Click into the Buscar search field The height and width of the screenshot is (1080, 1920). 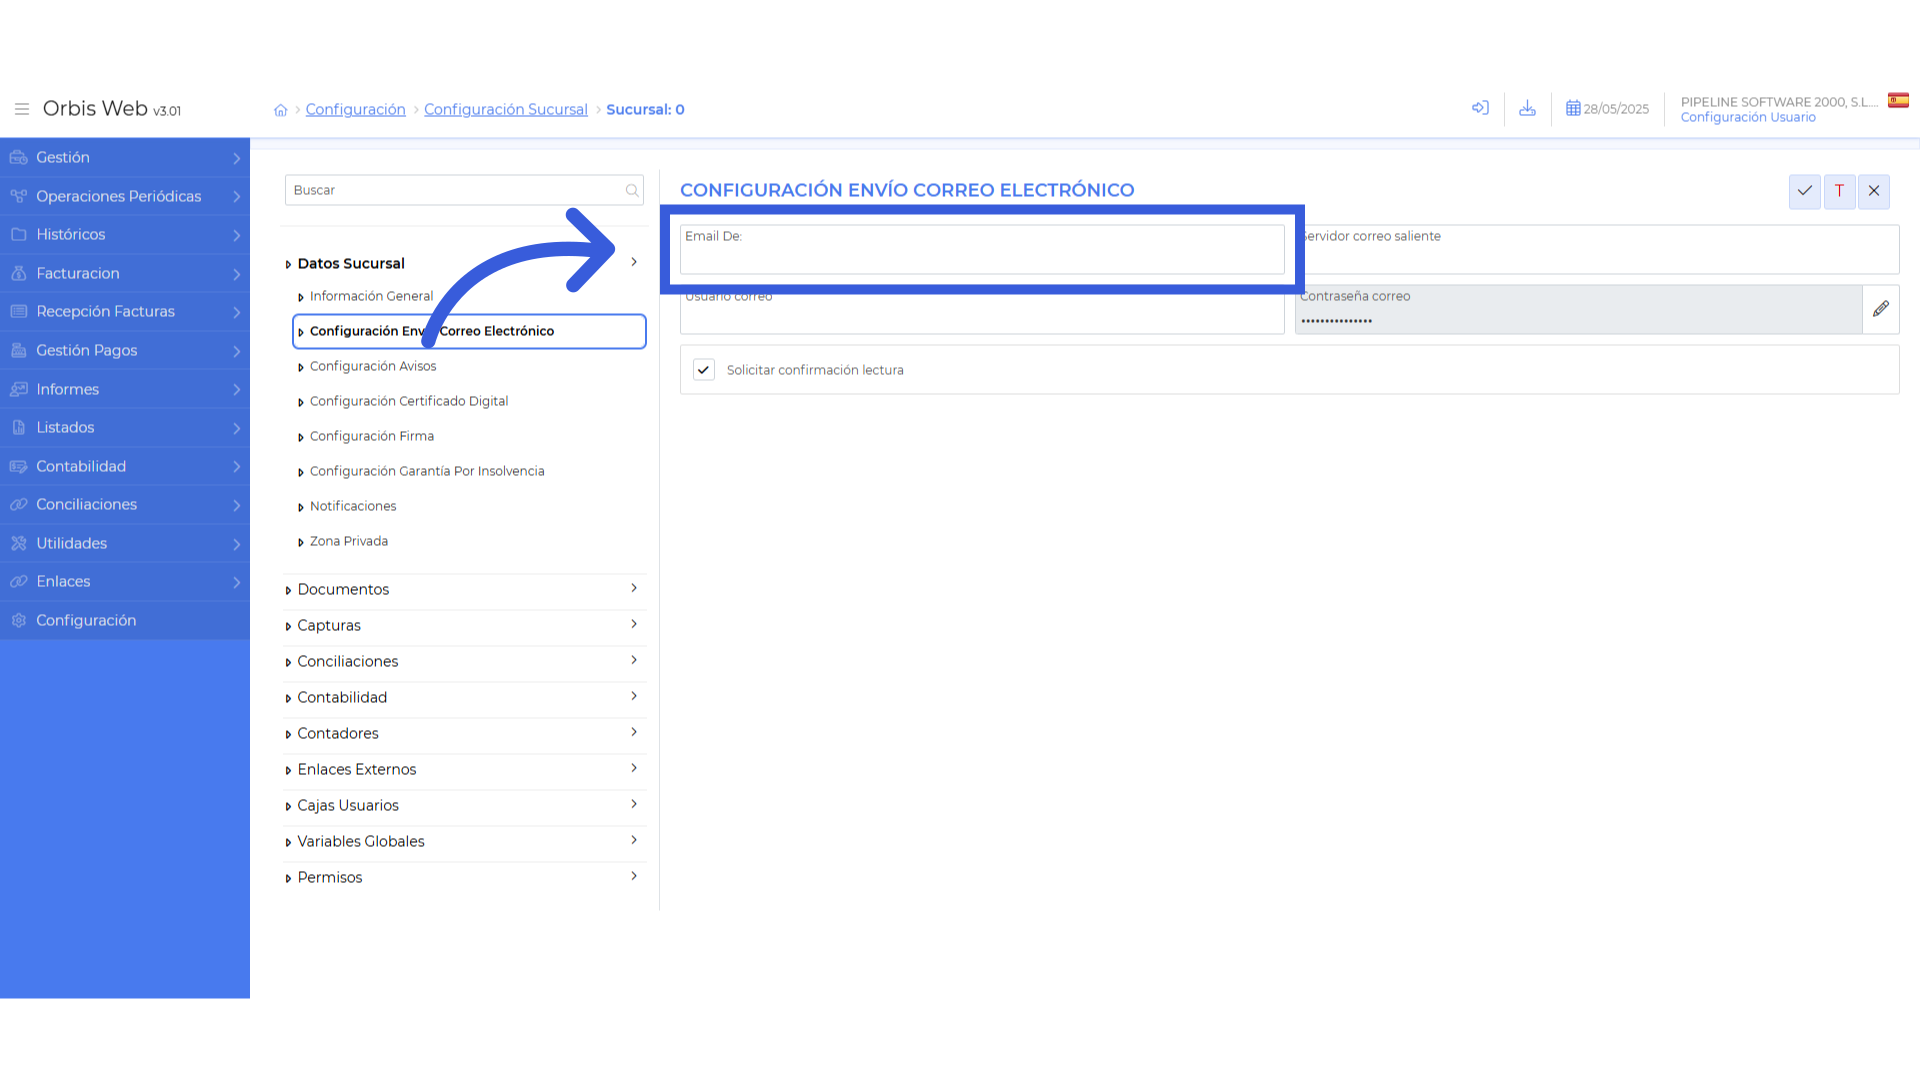464,190
